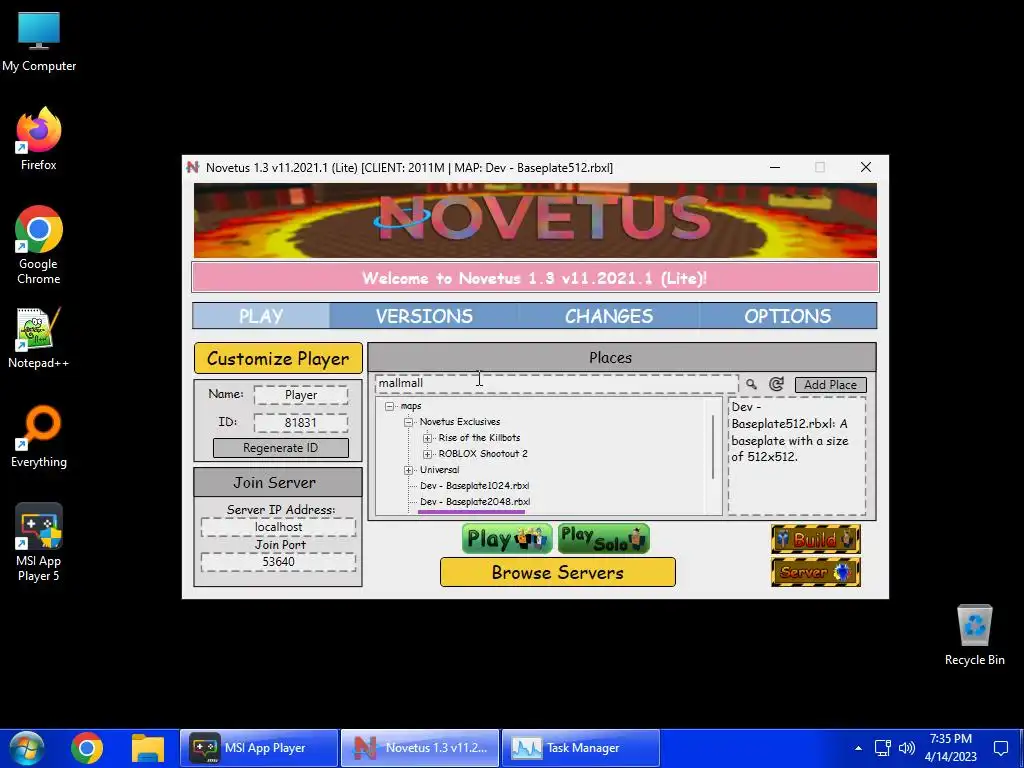Open the Notepad++ desktop shortcut

pos(39,338)
